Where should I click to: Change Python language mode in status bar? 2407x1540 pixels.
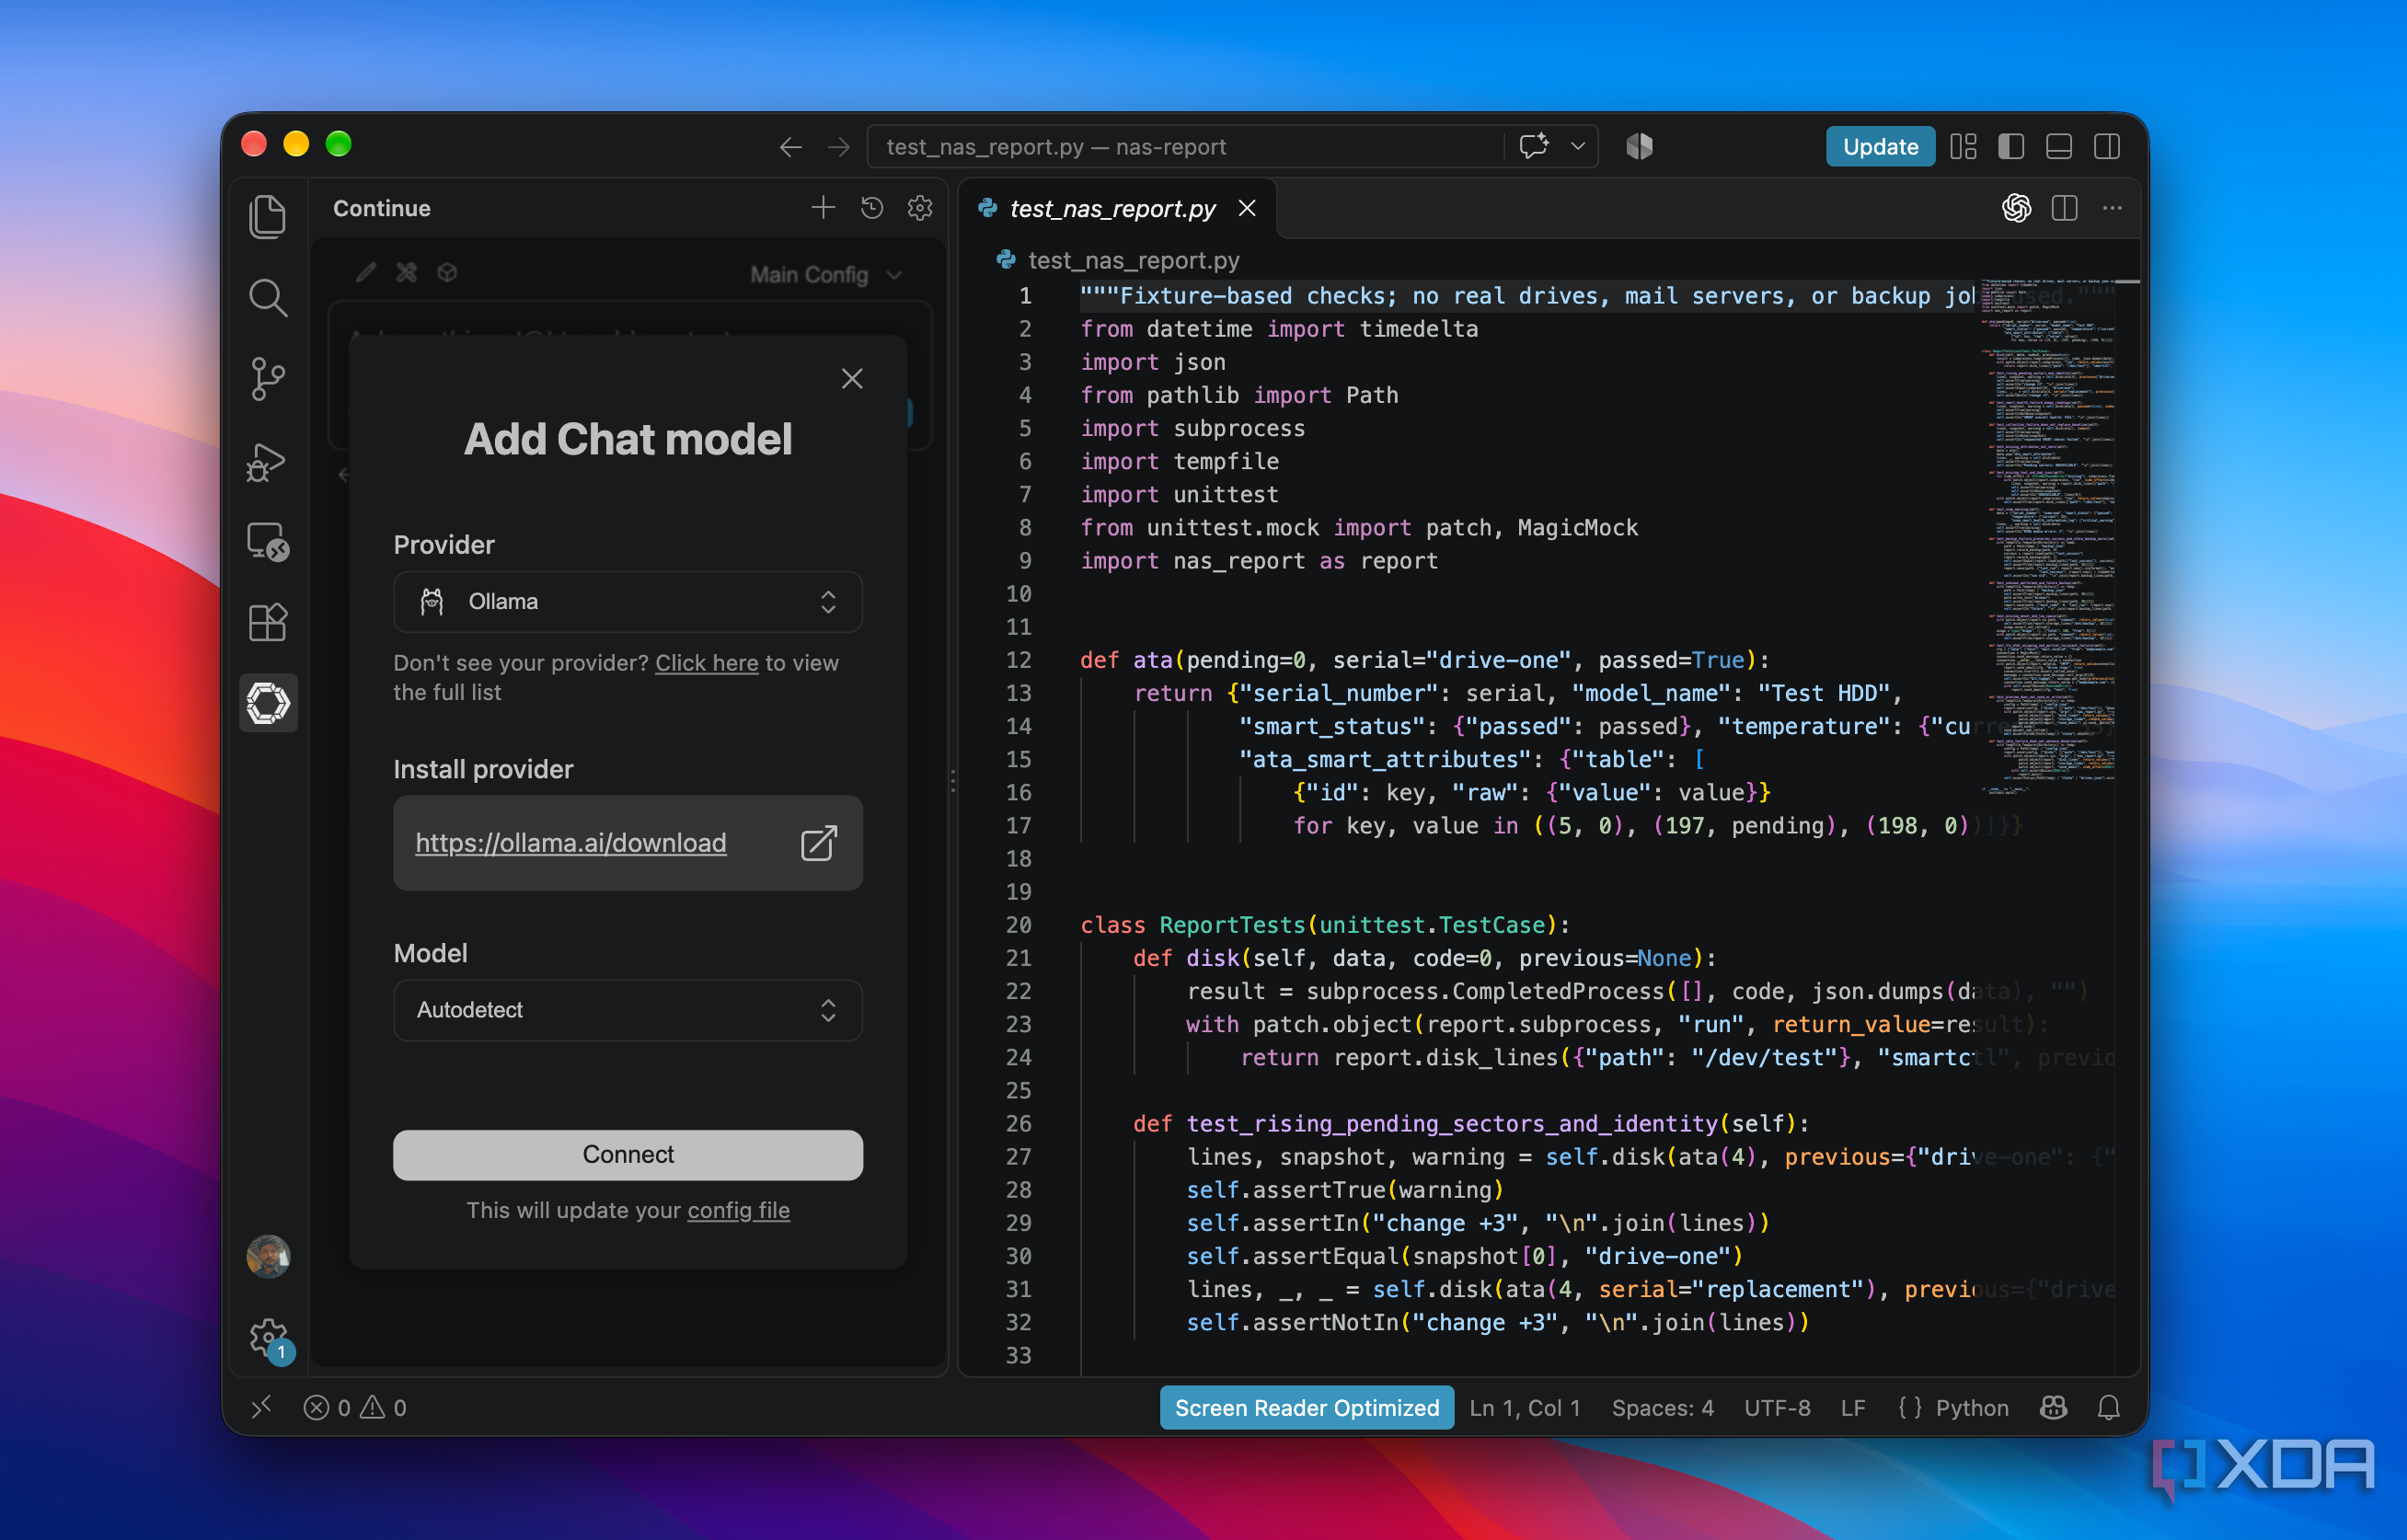[1971, 1407]
